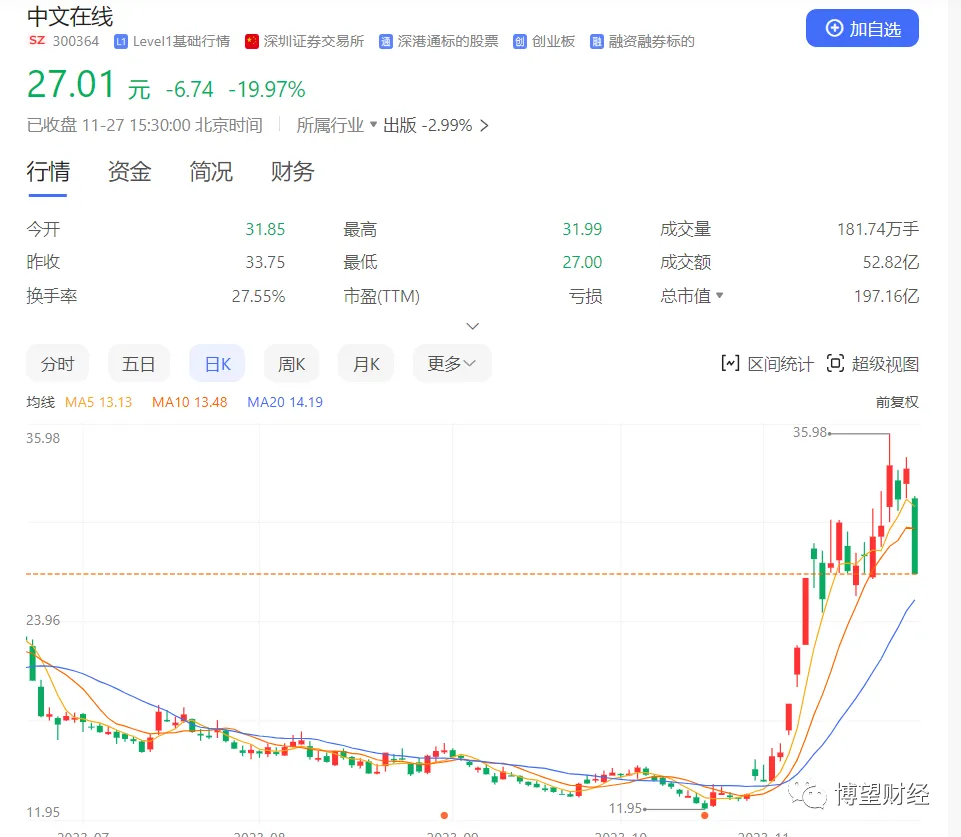Click the 23.96 y-axis label
This screenshot has width=961, height=837.
coord(43,620)
